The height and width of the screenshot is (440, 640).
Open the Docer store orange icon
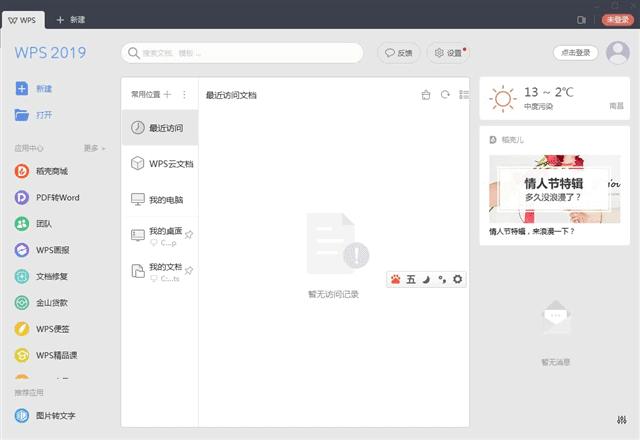tap(22, 171)
